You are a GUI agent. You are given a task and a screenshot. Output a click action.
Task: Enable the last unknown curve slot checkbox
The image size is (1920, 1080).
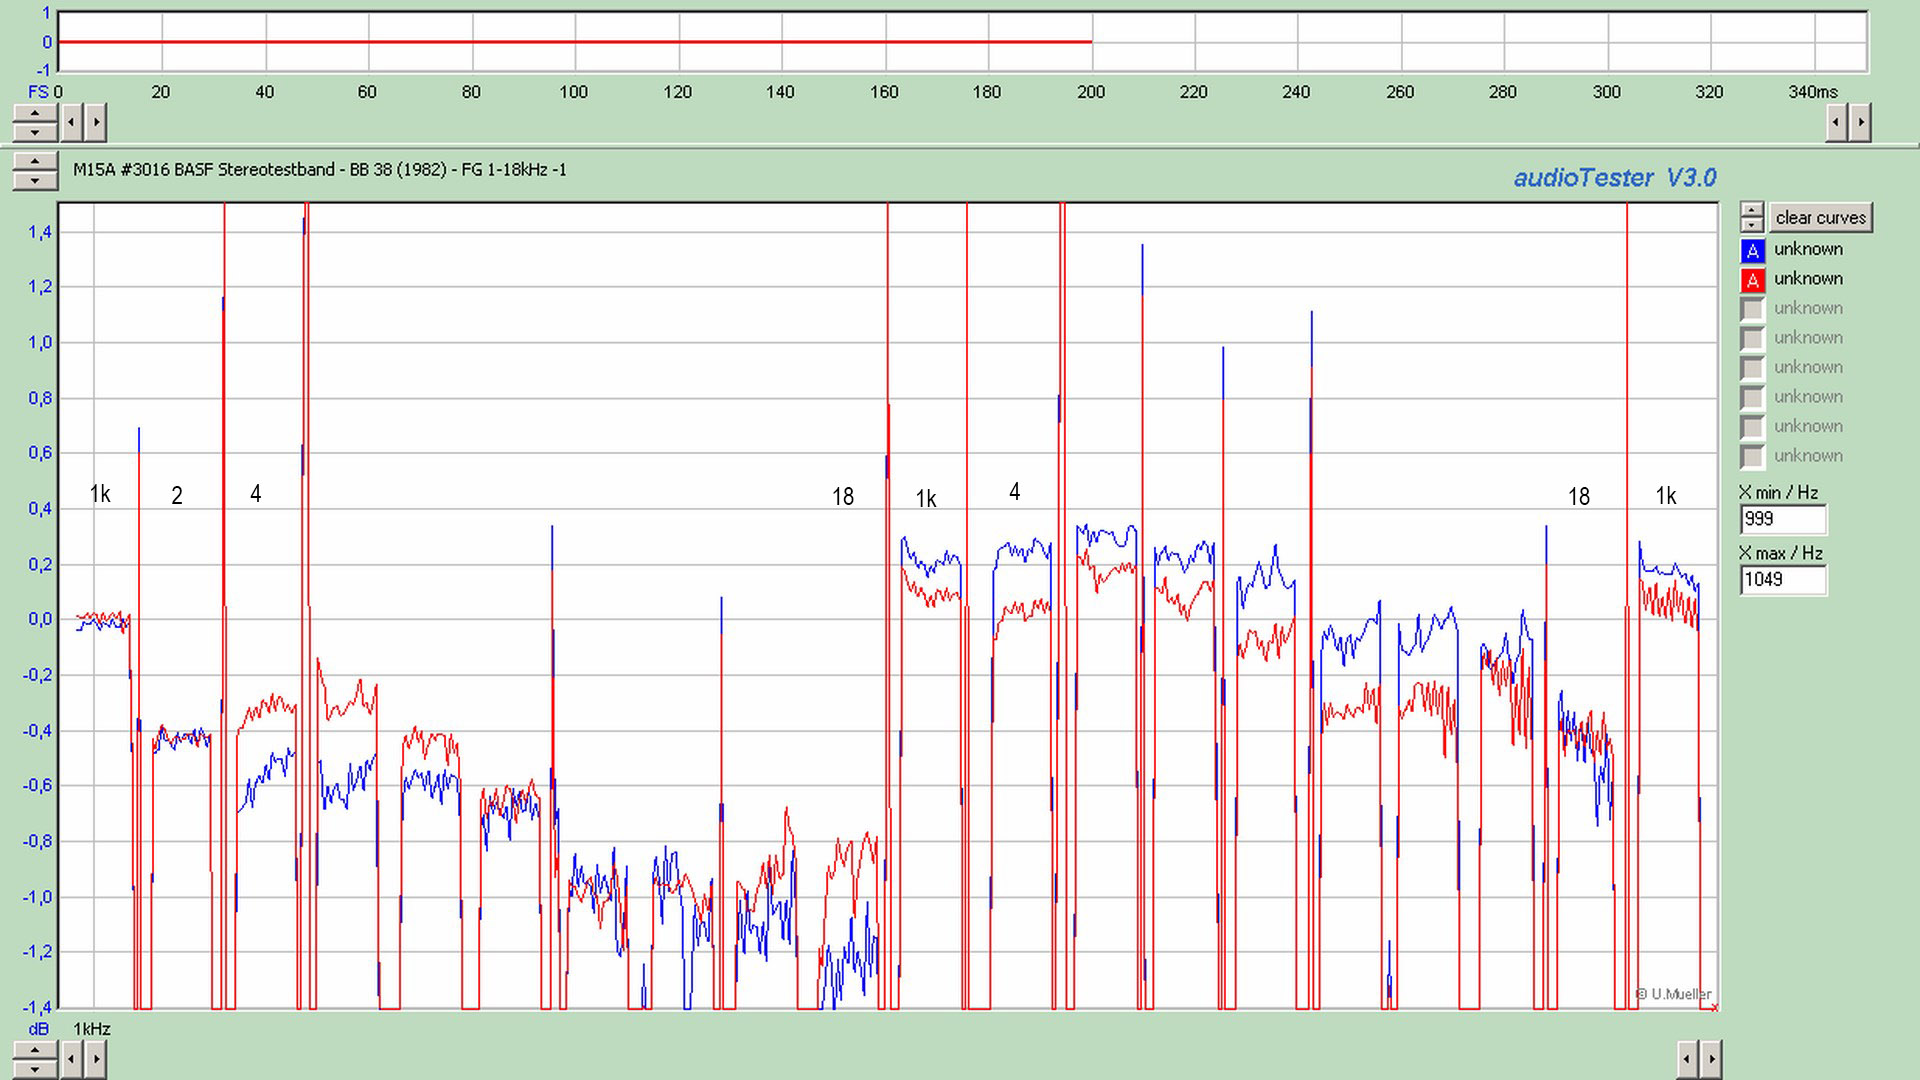click(x=1752, y=457)
